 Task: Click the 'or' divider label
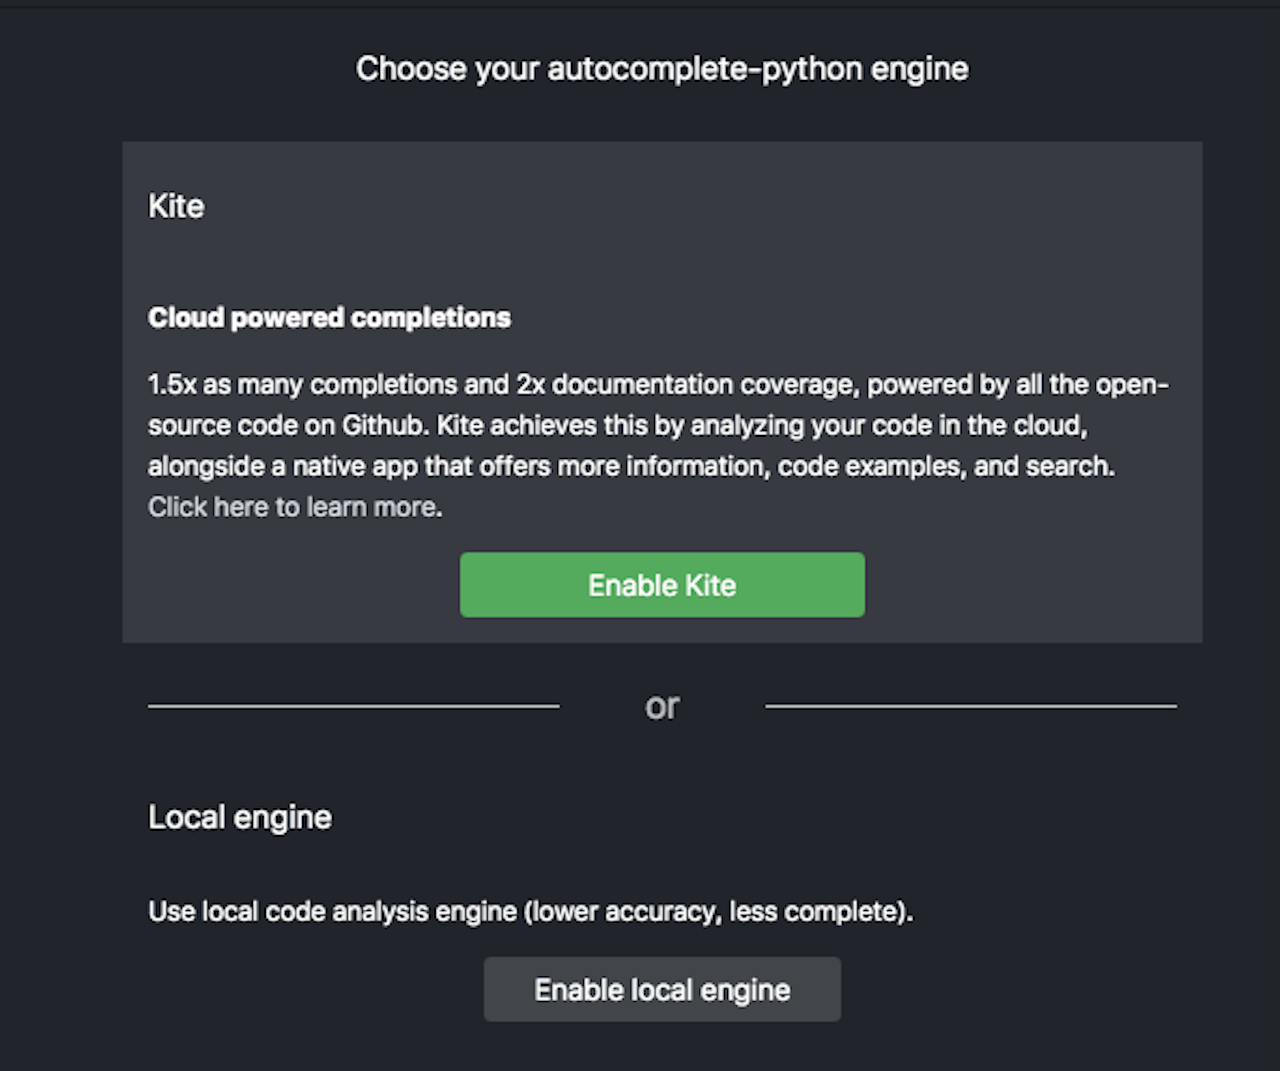pos(662,706)
